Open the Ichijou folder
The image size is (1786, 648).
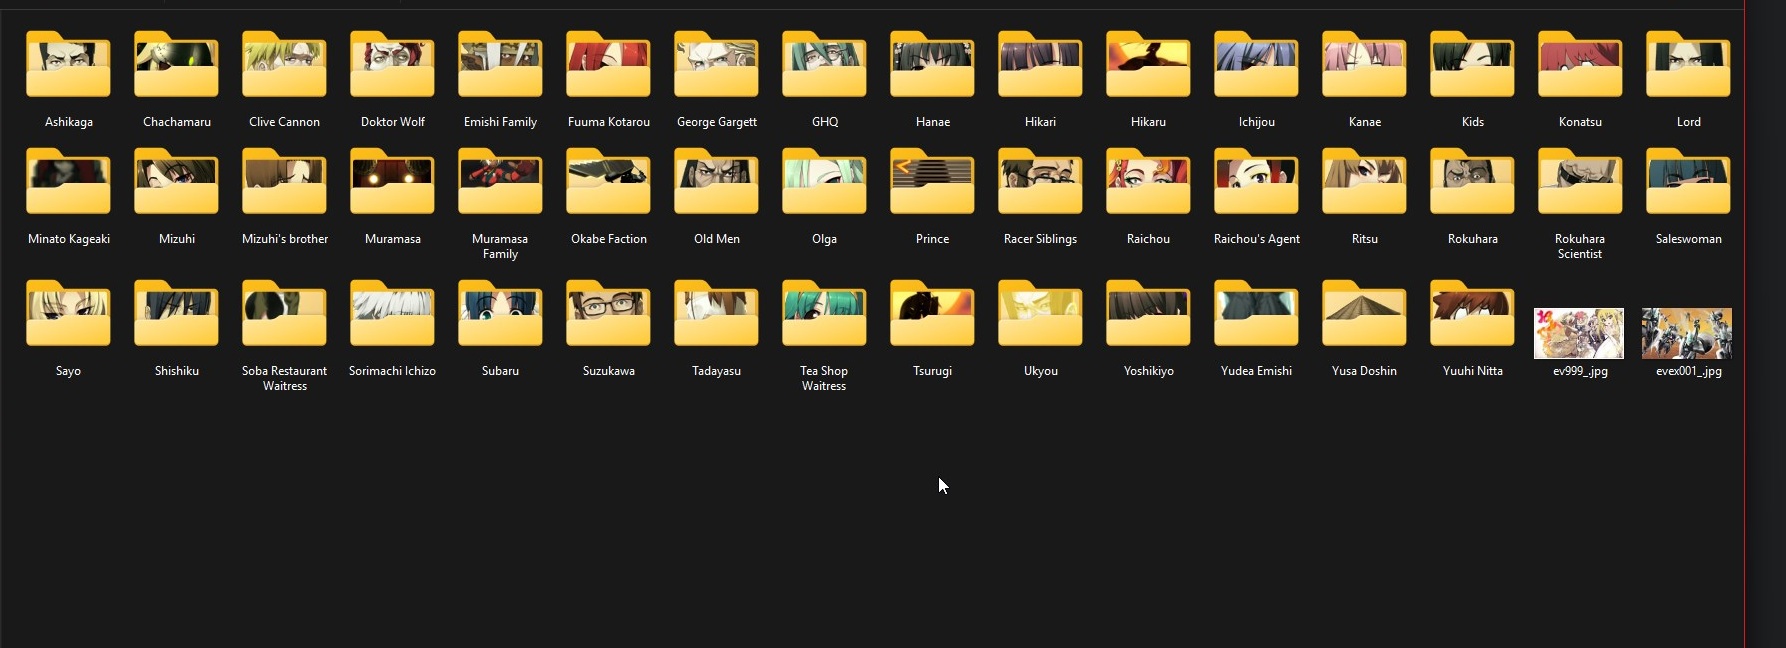(1256, 64)
